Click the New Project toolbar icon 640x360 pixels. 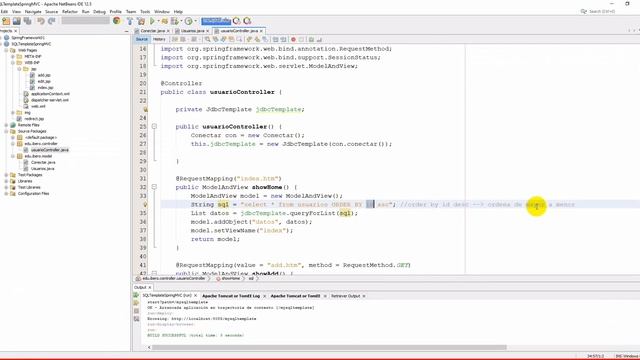[x=6, y=21]
